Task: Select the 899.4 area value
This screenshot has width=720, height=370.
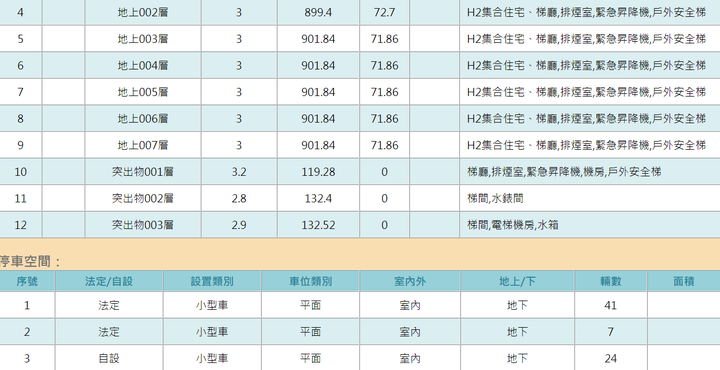Action: [318, 12]
